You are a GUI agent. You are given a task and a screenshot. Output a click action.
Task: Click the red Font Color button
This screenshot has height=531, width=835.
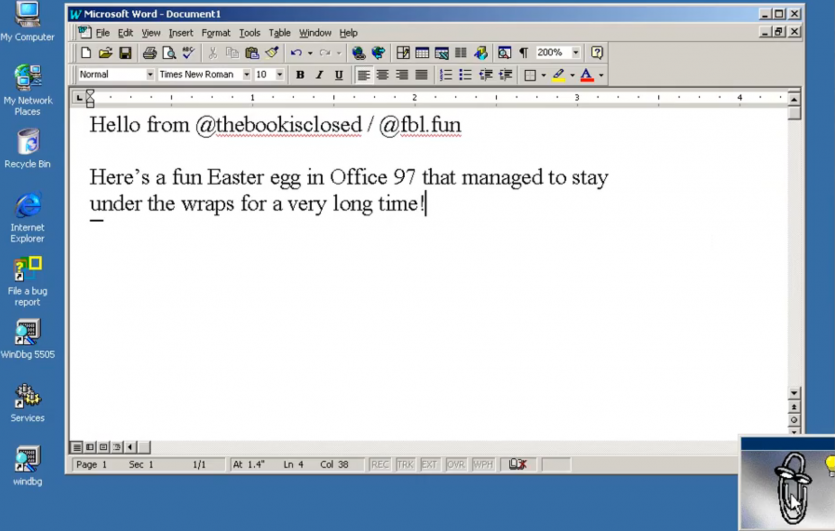click(587, 75)
